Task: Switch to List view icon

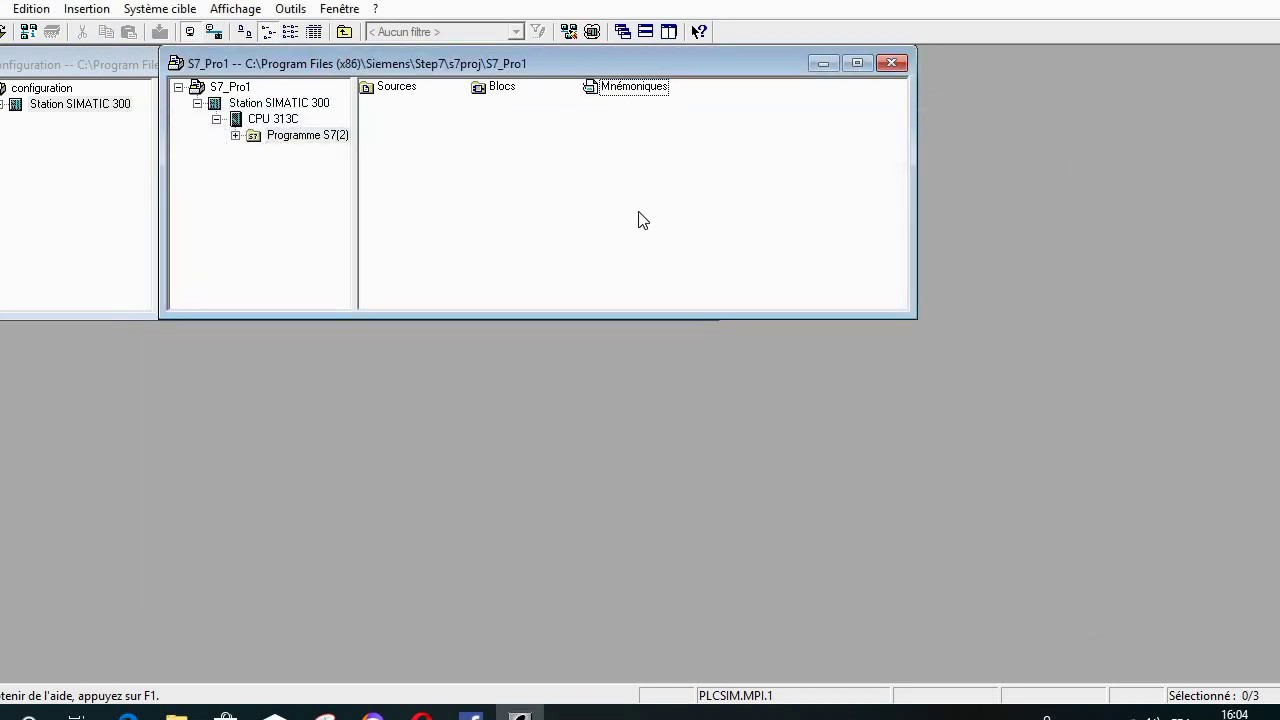Action: [x=290, y=32]
